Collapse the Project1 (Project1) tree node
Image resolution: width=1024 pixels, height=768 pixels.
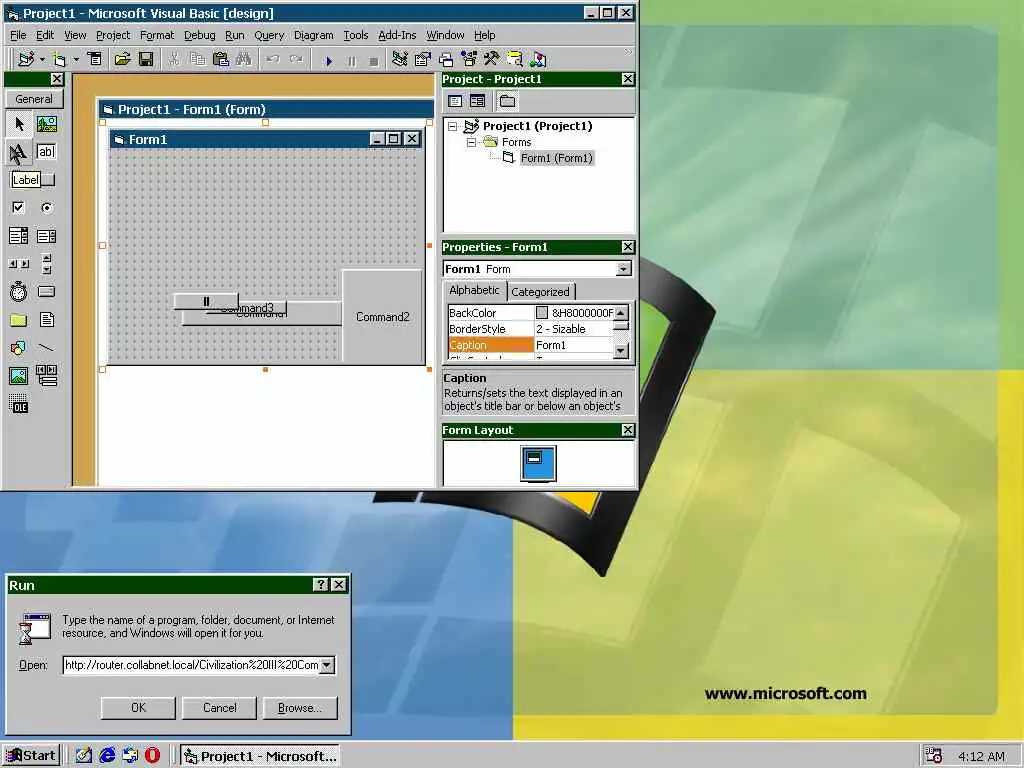pos(453,127)
